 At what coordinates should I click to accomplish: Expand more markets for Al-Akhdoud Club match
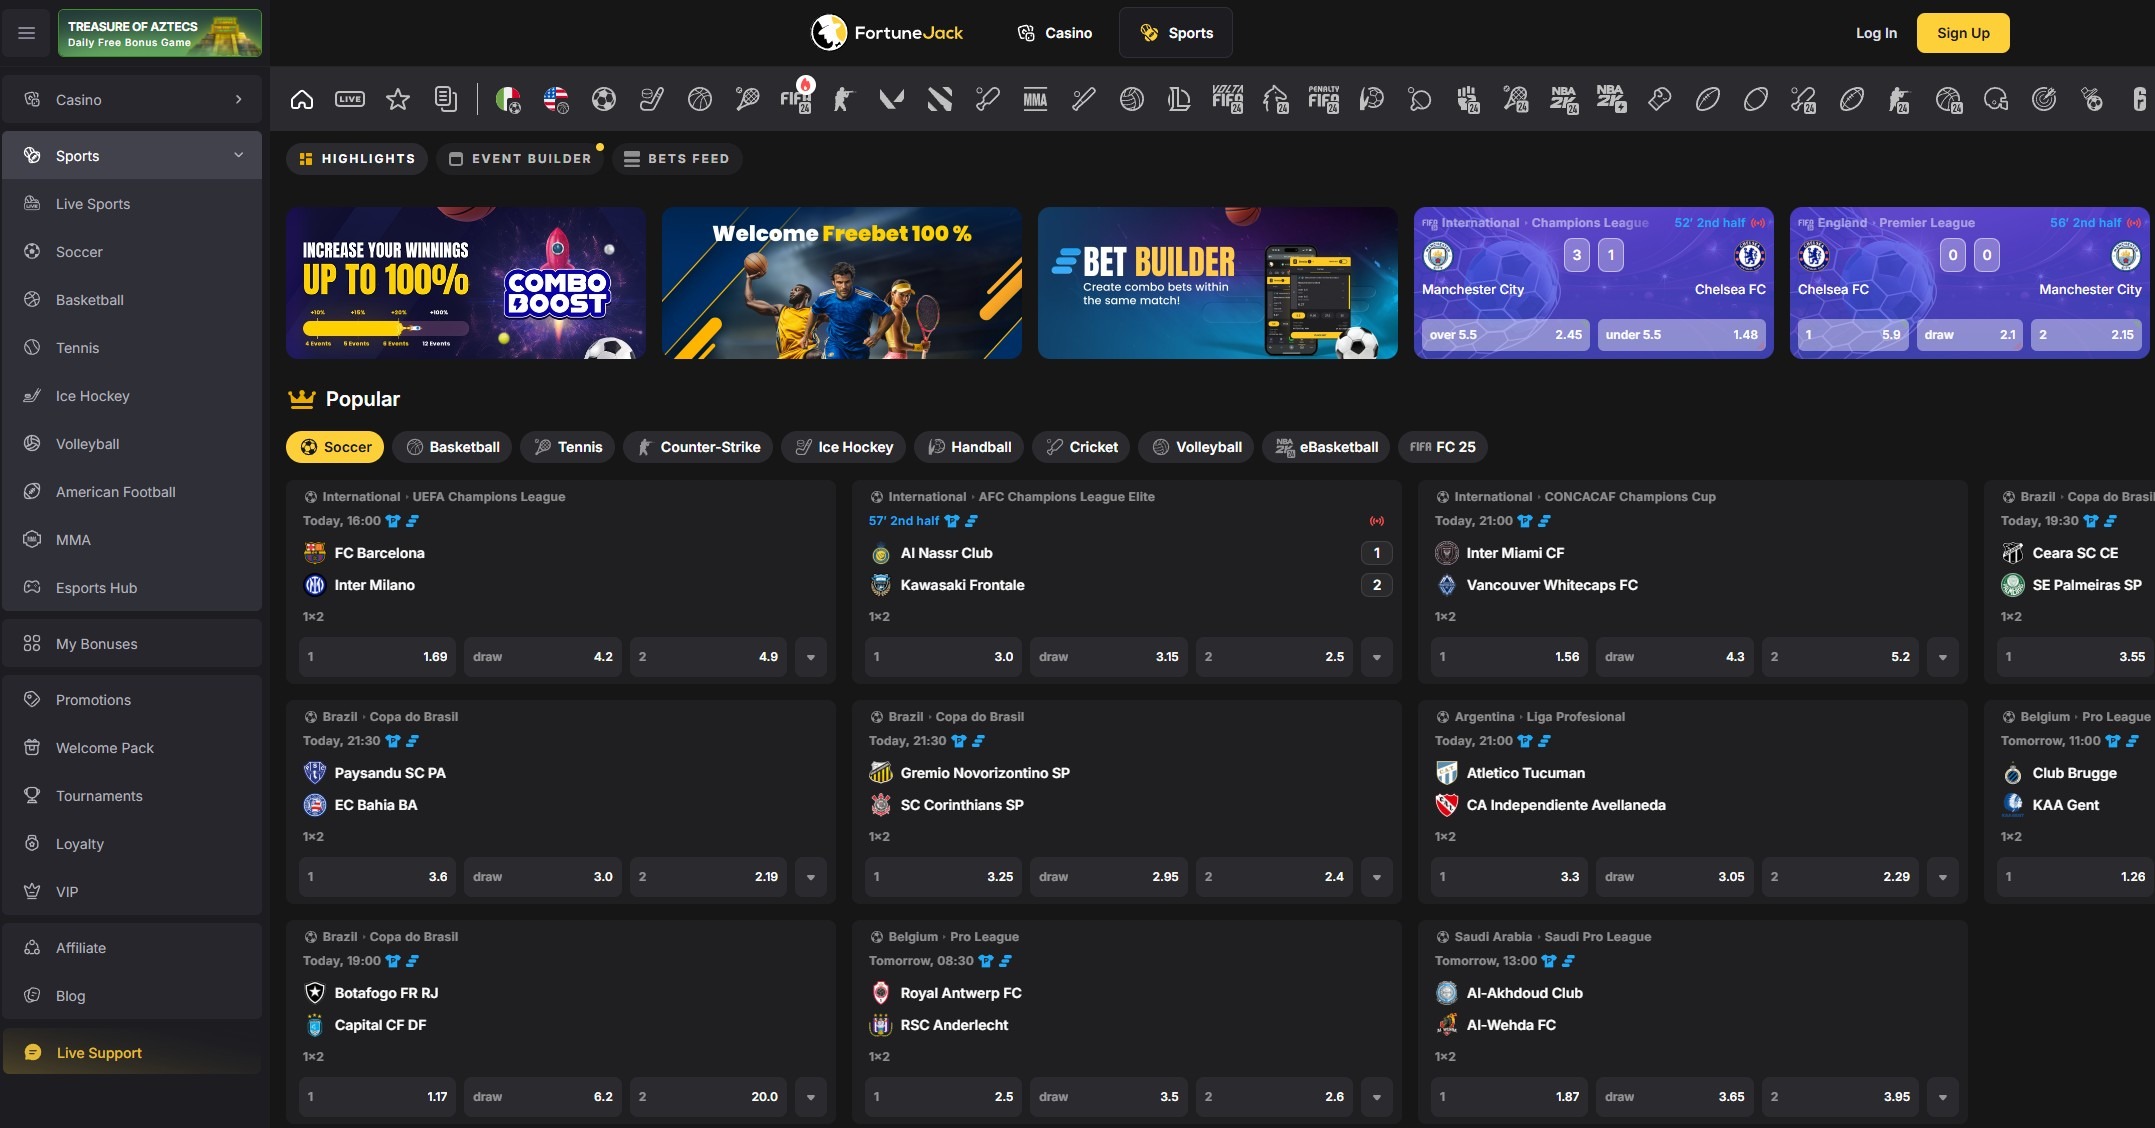pos(1943,1097)
